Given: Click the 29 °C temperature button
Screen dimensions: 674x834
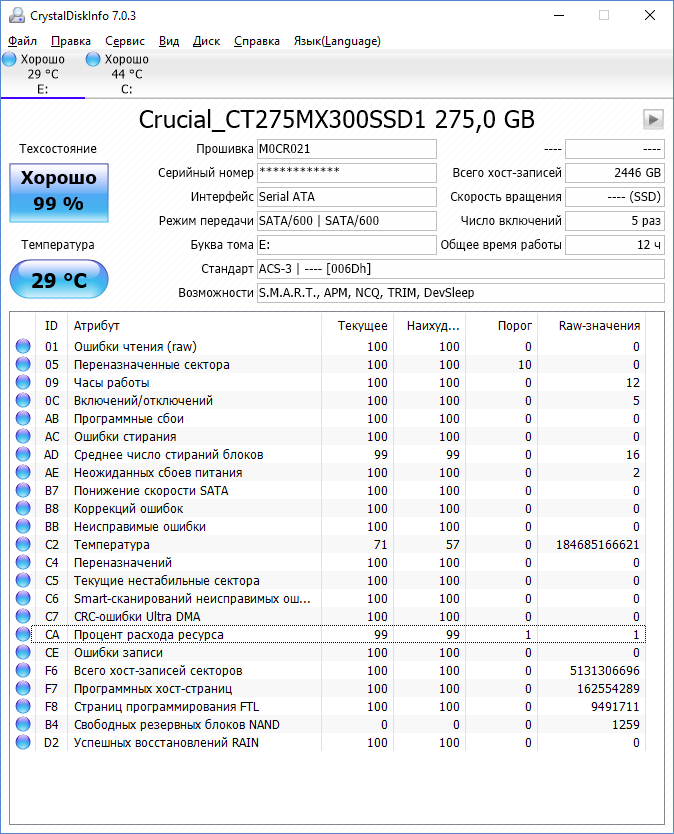Looking at the screenshot, I should click(59, 279).
